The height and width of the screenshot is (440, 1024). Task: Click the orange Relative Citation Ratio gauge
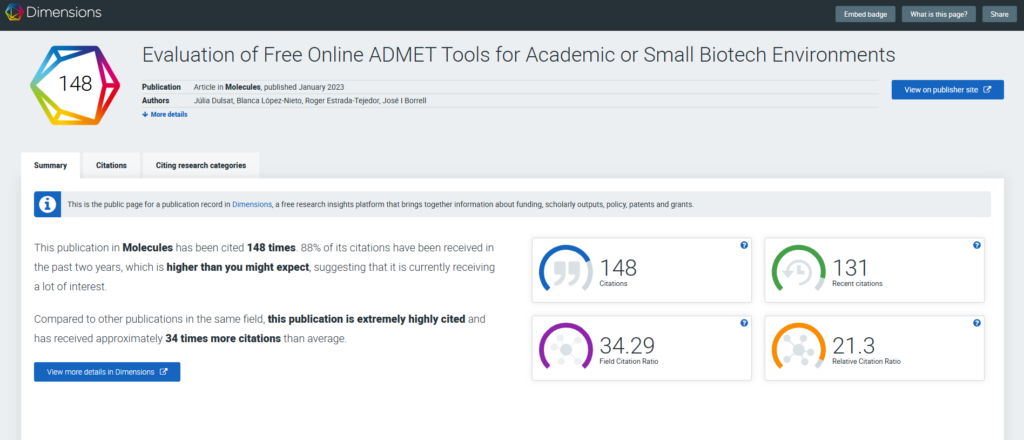tap(800, 348)
